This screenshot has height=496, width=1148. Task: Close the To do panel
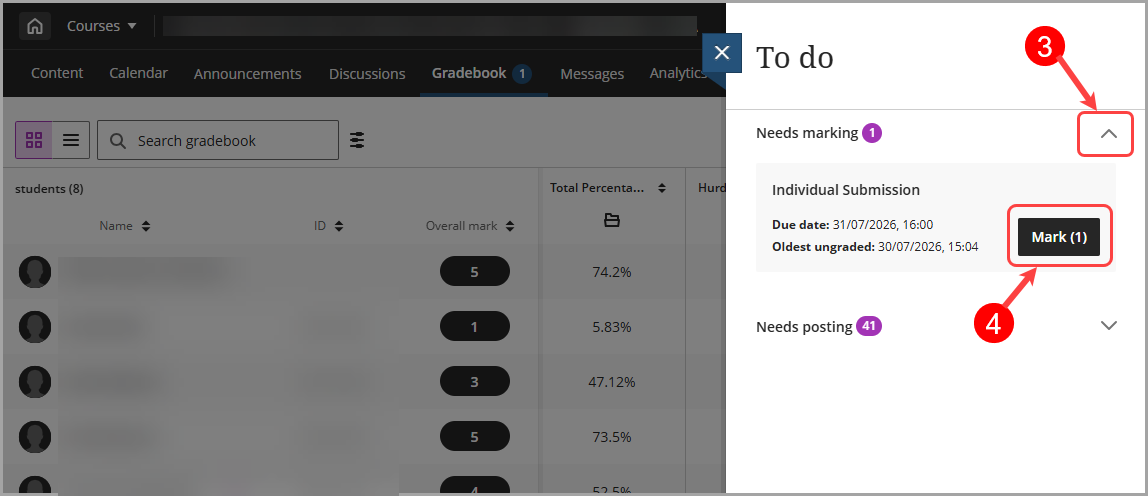(x=722, y=53)
